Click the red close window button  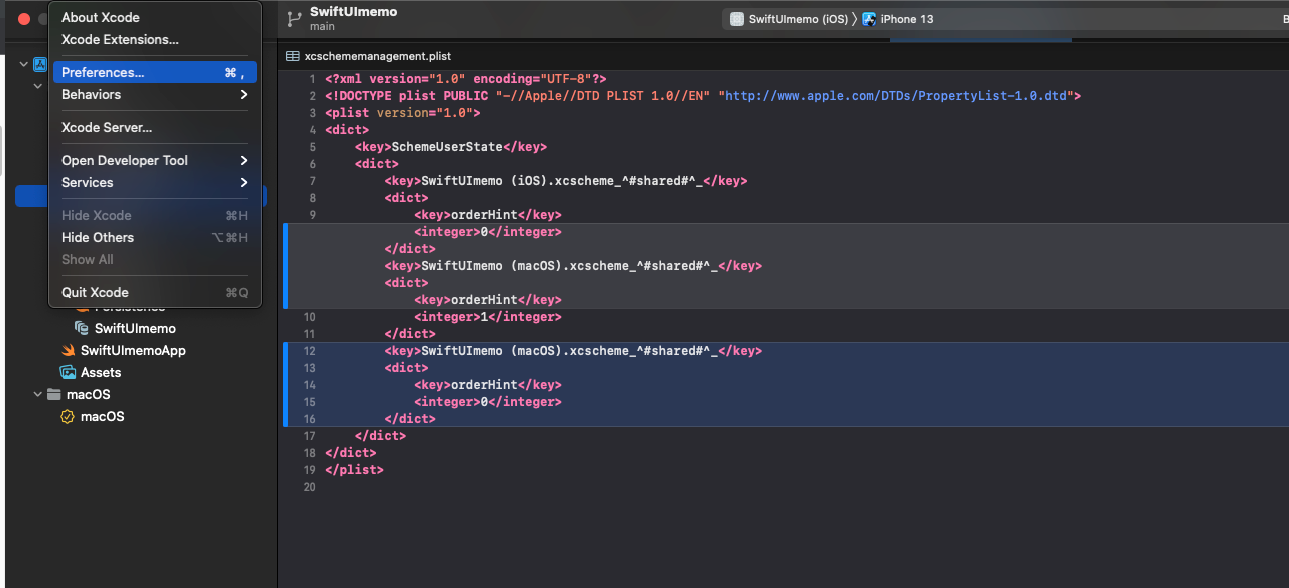24,19
